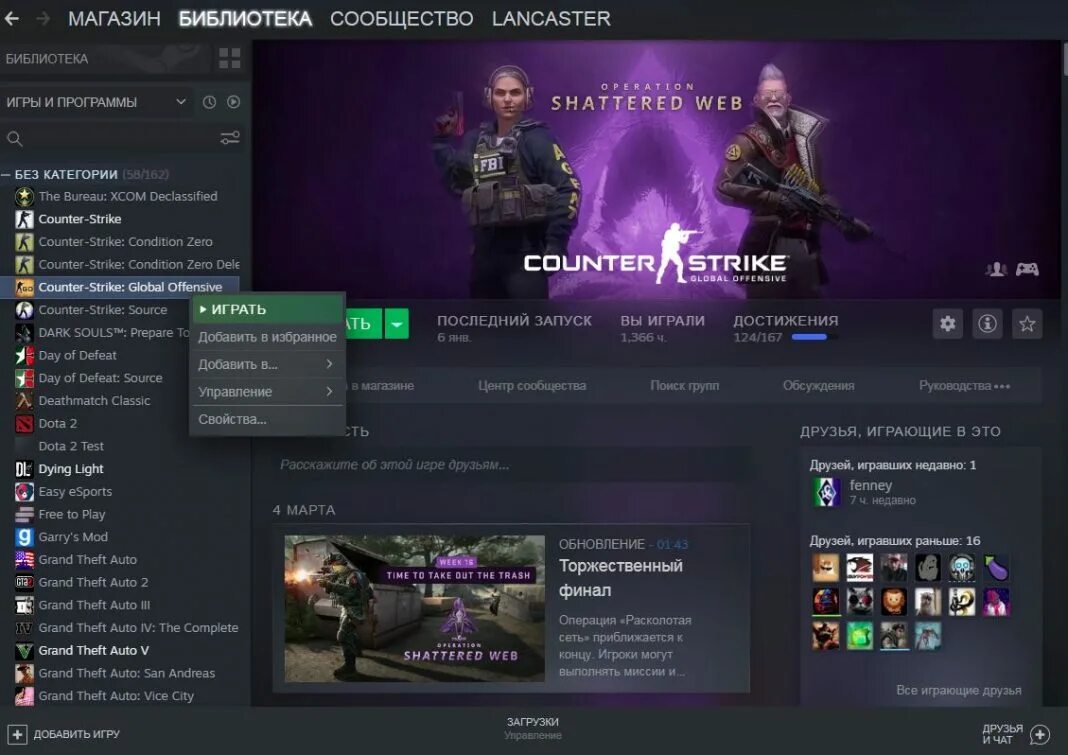Click the multiplayer players icon on banner

pos(996,269)
